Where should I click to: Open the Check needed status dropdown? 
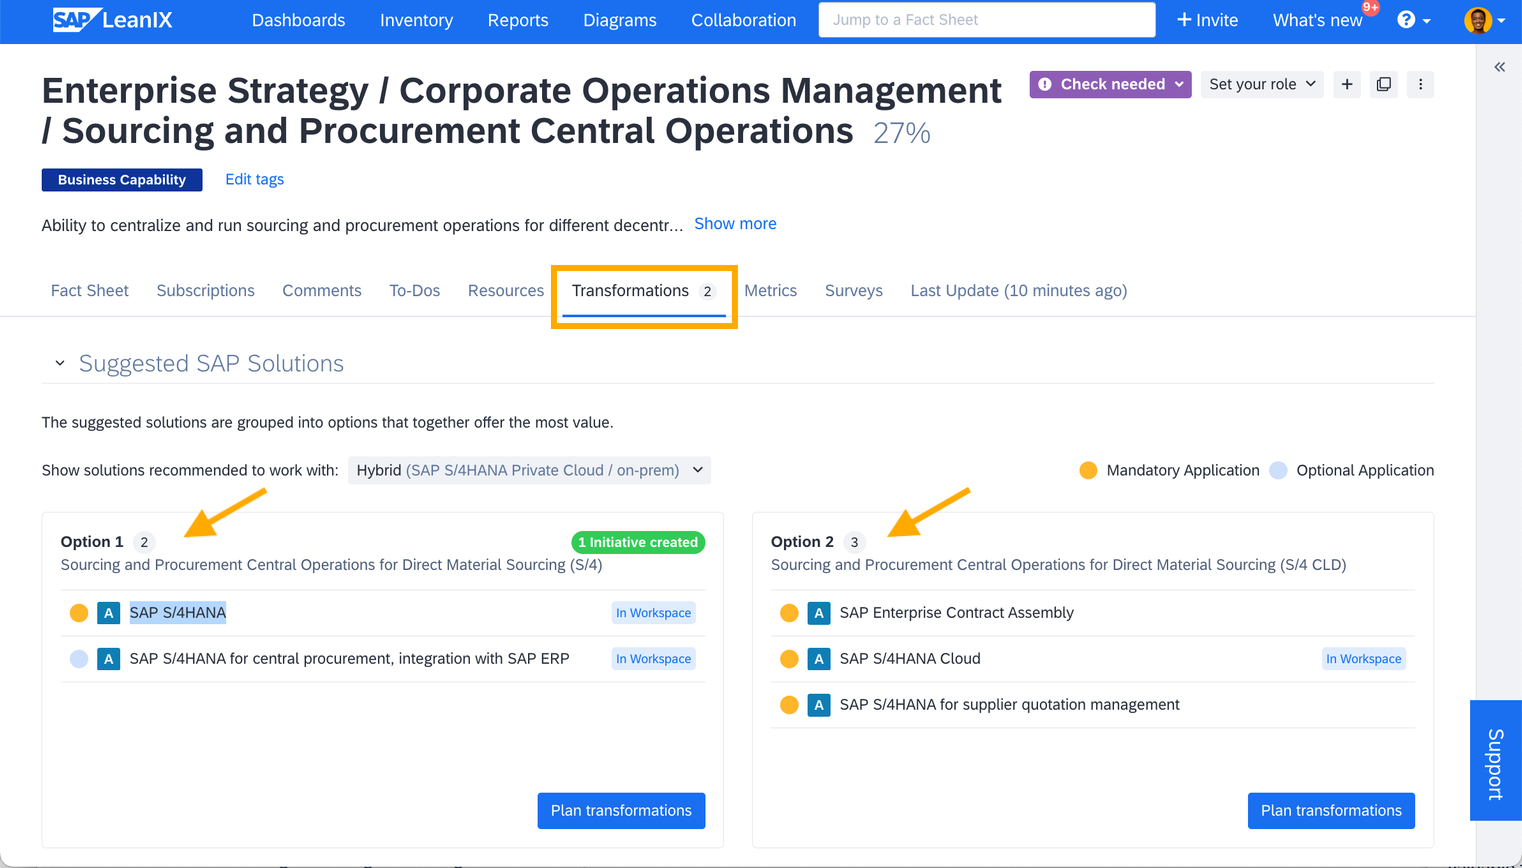pyautogui.click(x=1110, y=84)
